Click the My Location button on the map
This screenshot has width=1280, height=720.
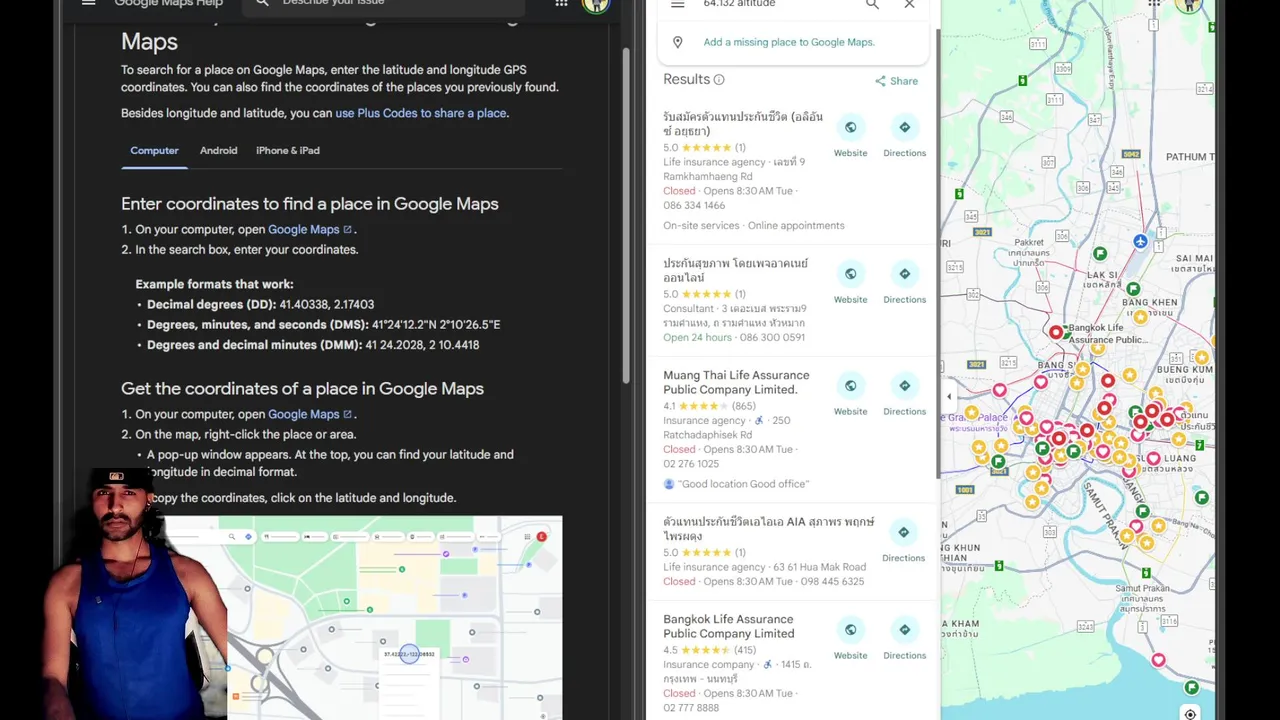[x=1190, y=713]
